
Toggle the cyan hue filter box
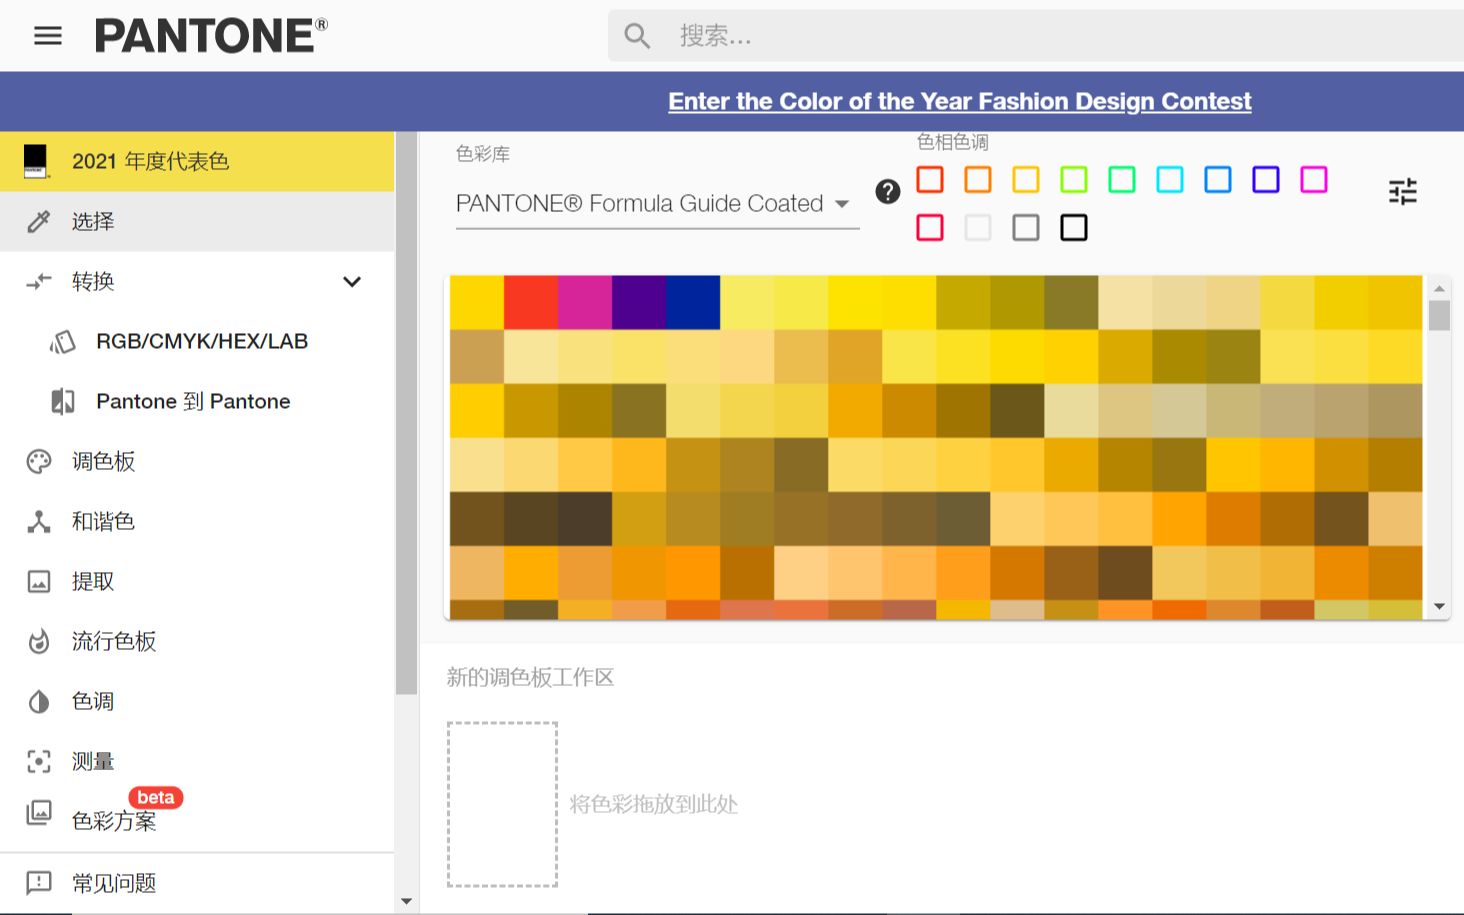coord(1170,179)
